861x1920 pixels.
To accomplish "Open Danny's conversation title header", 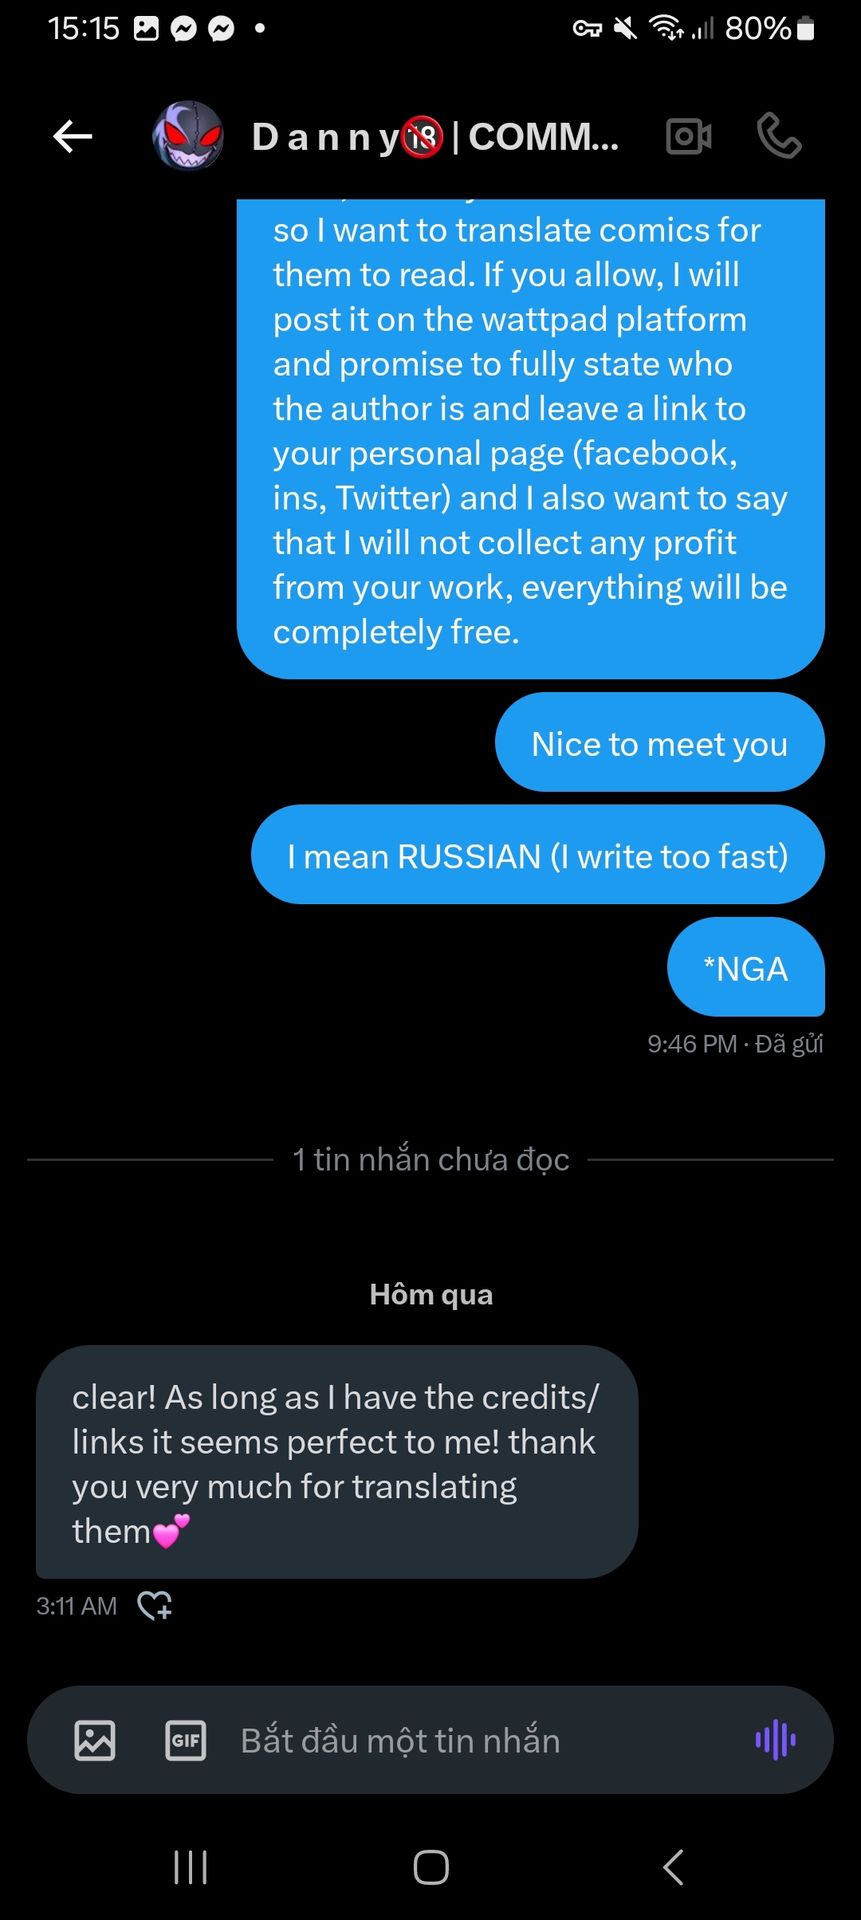I will tap(435, 136).
